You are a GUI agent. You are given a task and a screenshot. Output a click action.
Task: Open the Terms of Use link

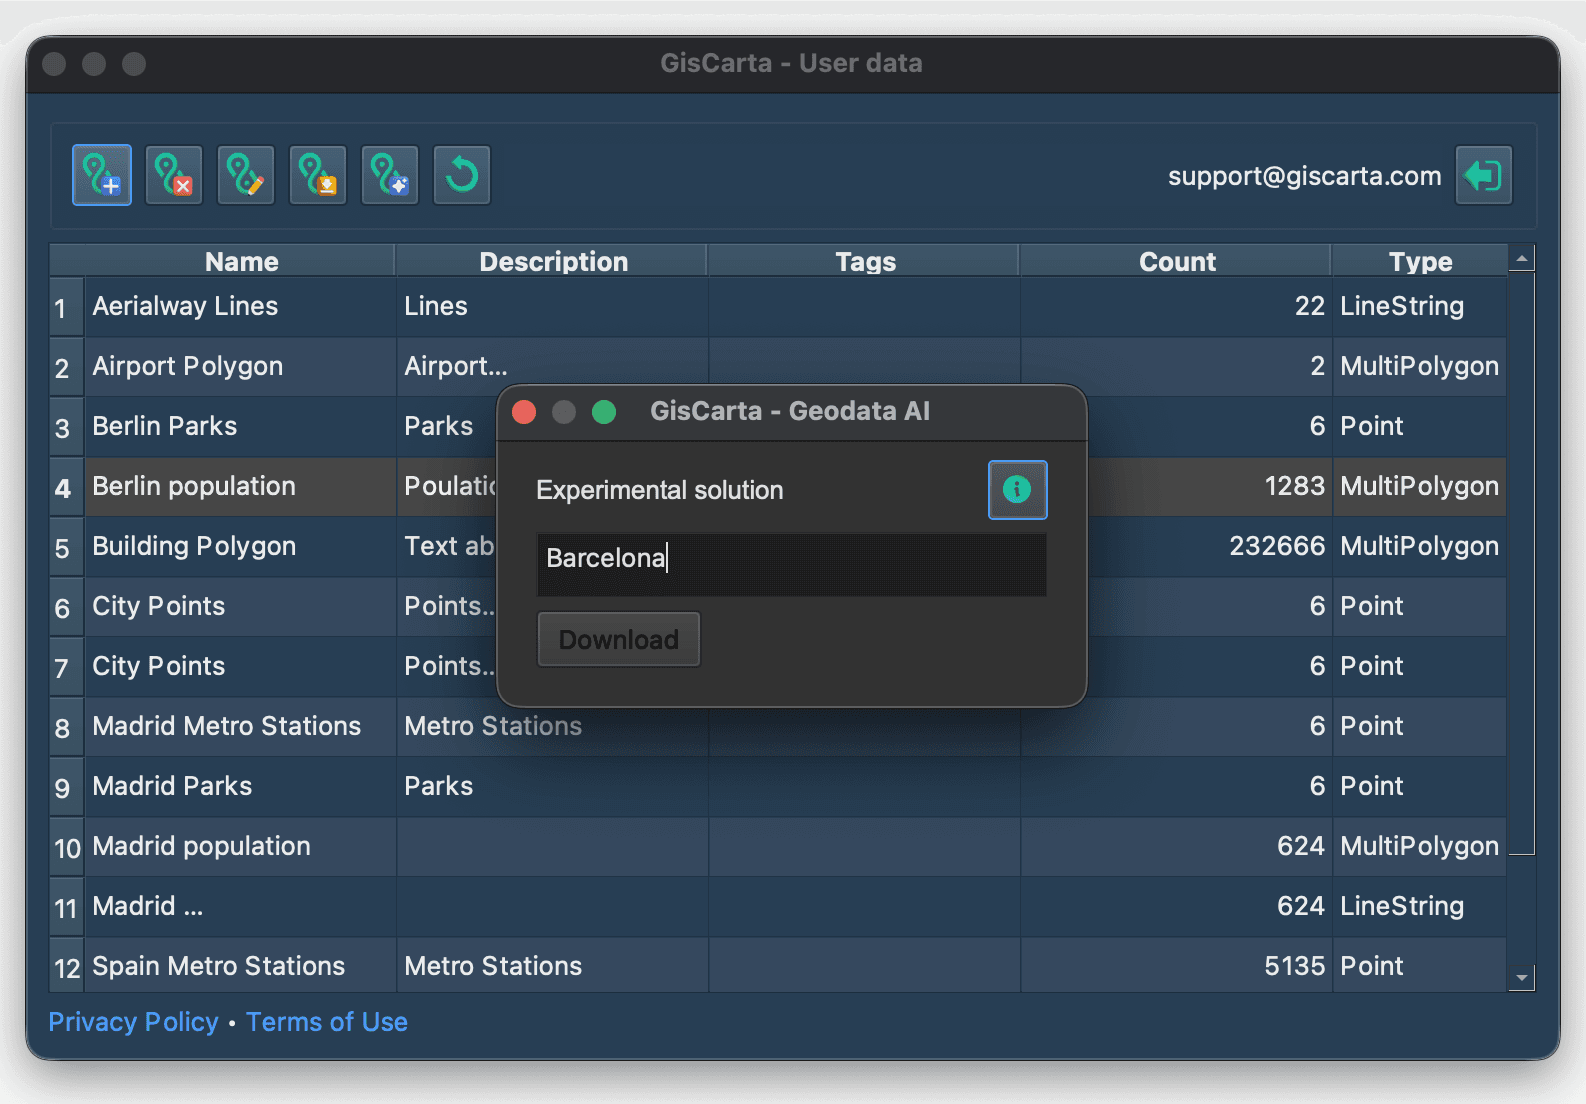(327, 1022)
